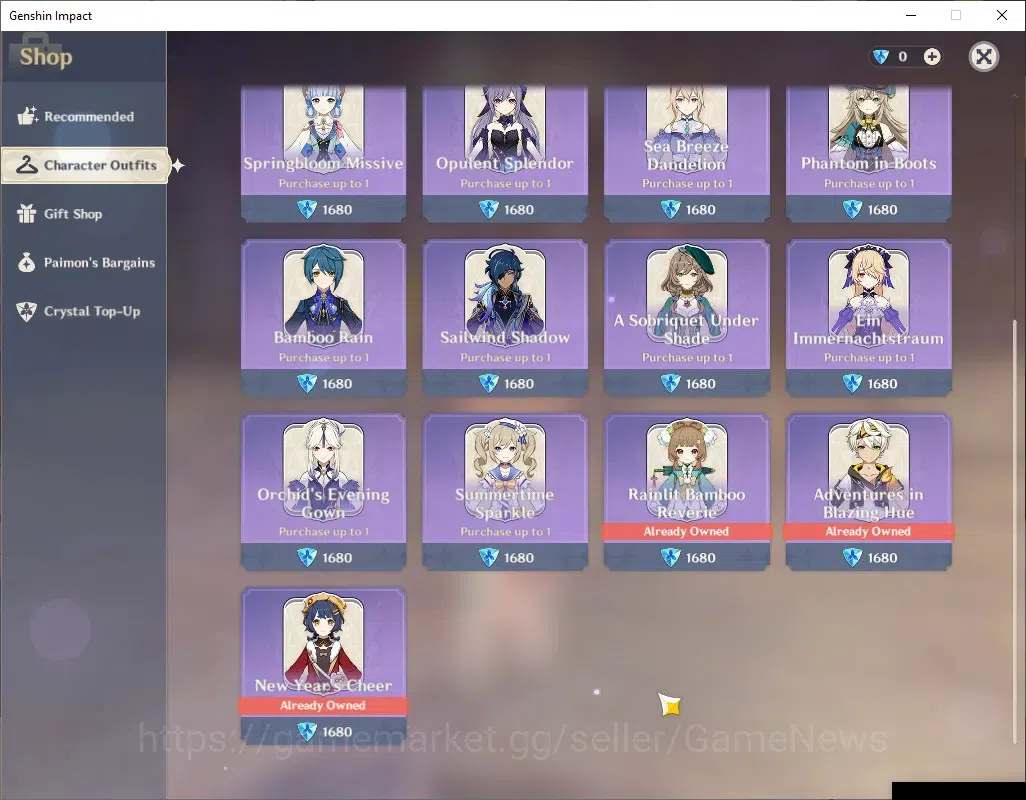Select the Sailwind Shadow outfit

tap(505, 317)
